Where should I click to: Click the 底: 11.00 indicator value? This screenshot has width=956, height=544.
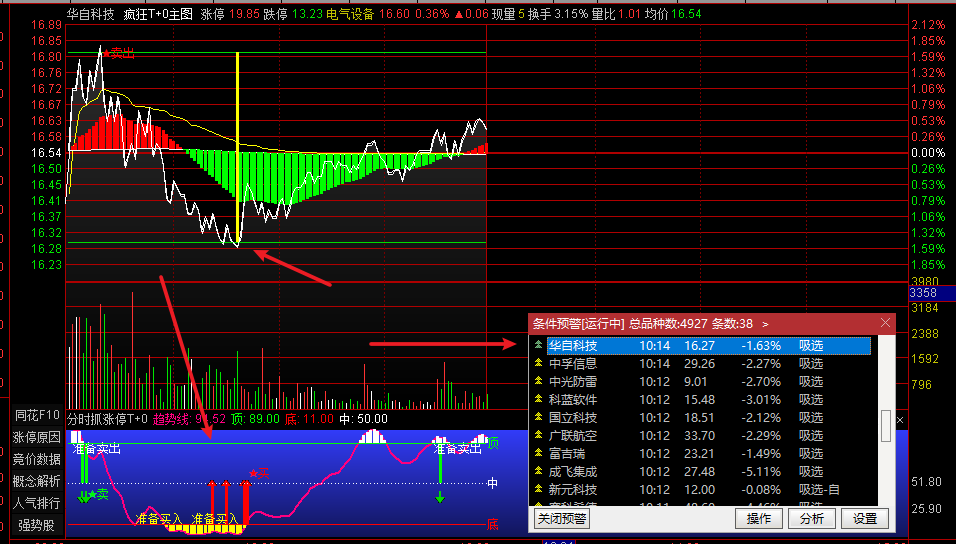pos(309,419)
